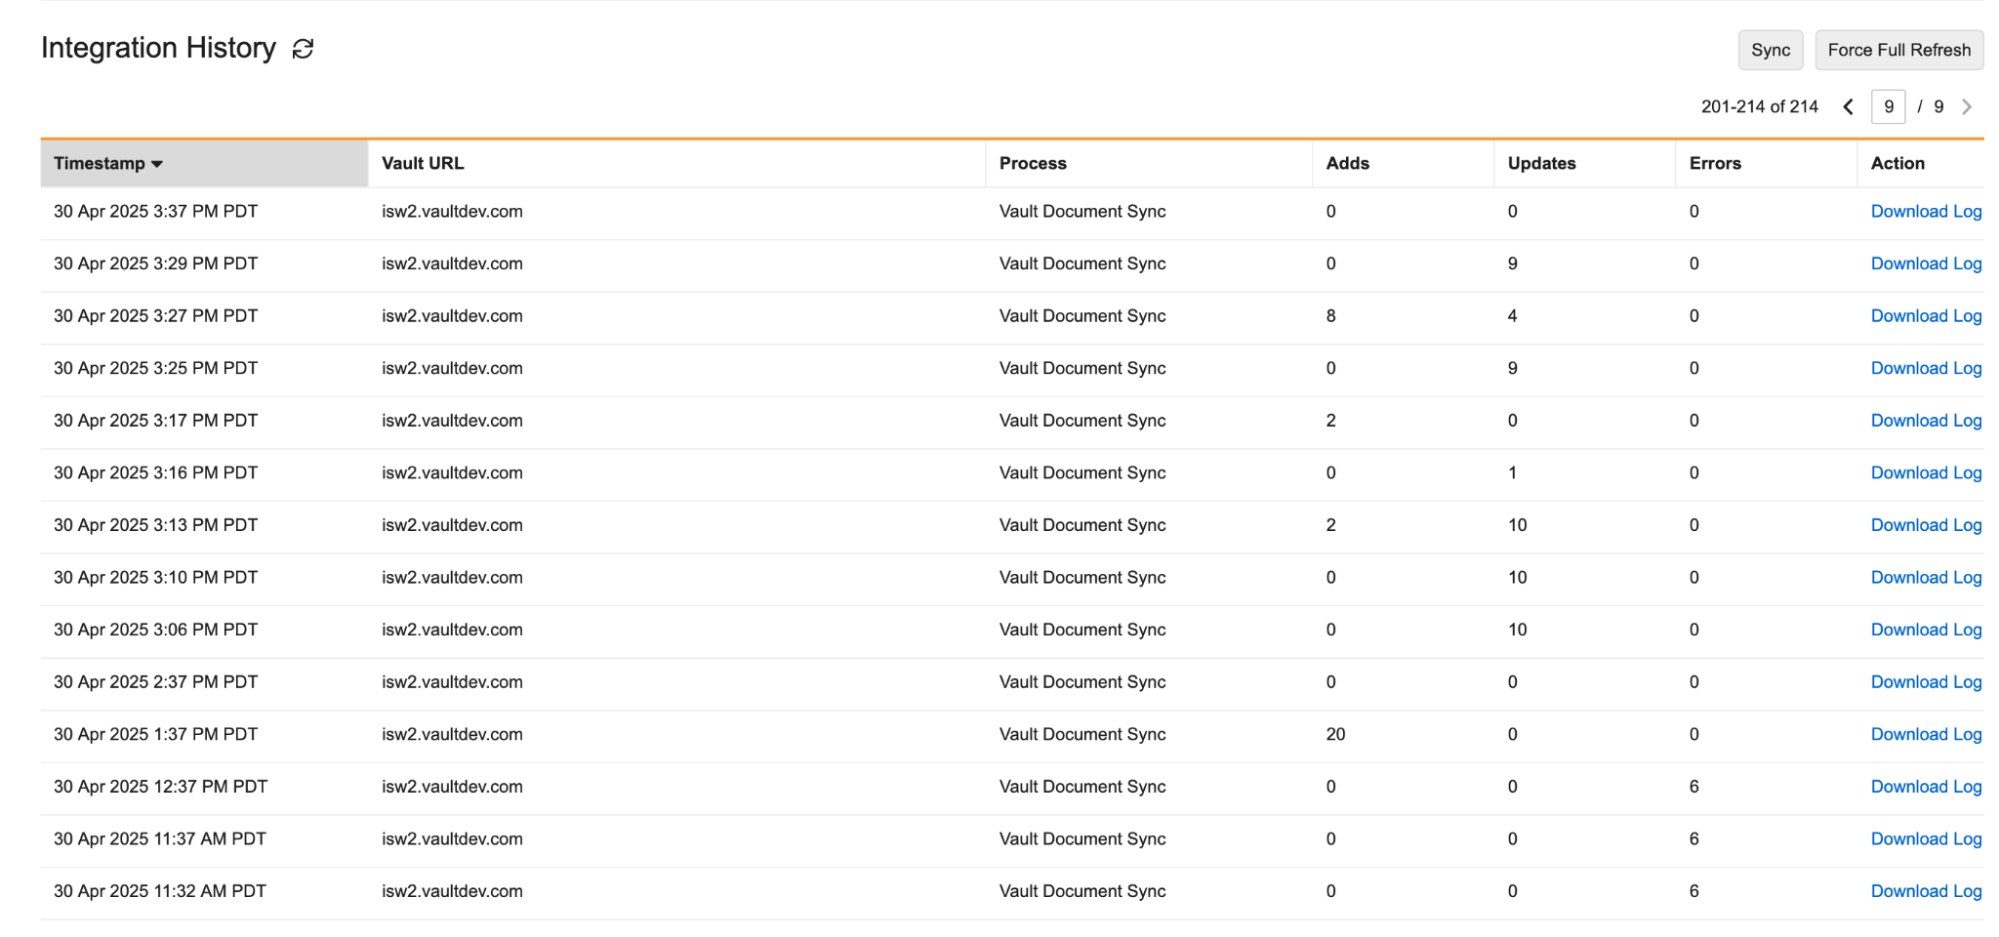Click the page number input field
The width and height of the screenshot is (1999, 937).
coord(1888,107)
